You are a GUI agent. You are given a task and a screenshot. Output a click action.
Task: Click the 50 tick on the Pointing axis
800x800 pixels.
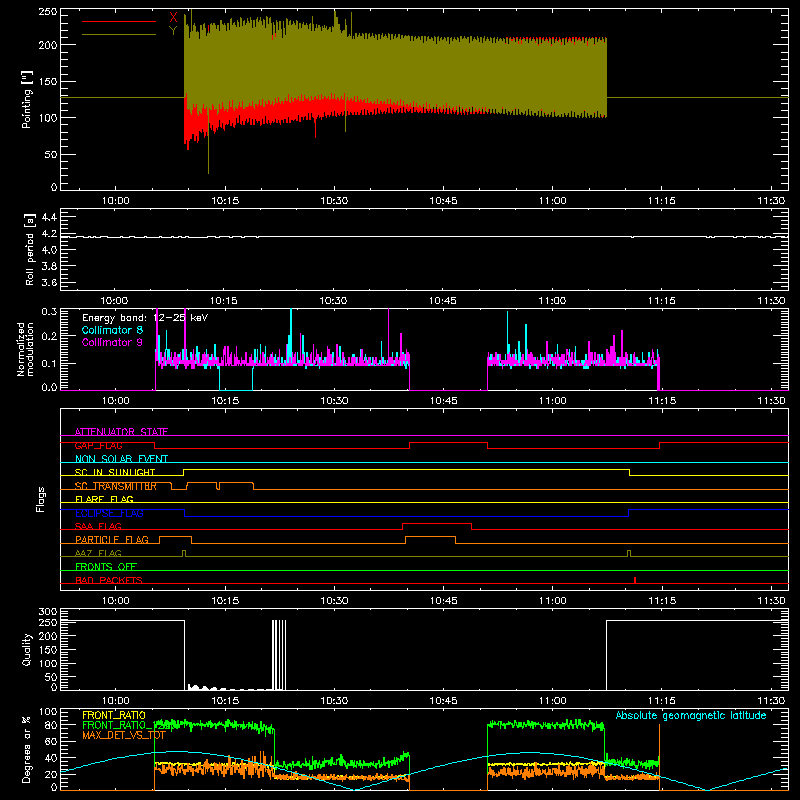point(51,154)
